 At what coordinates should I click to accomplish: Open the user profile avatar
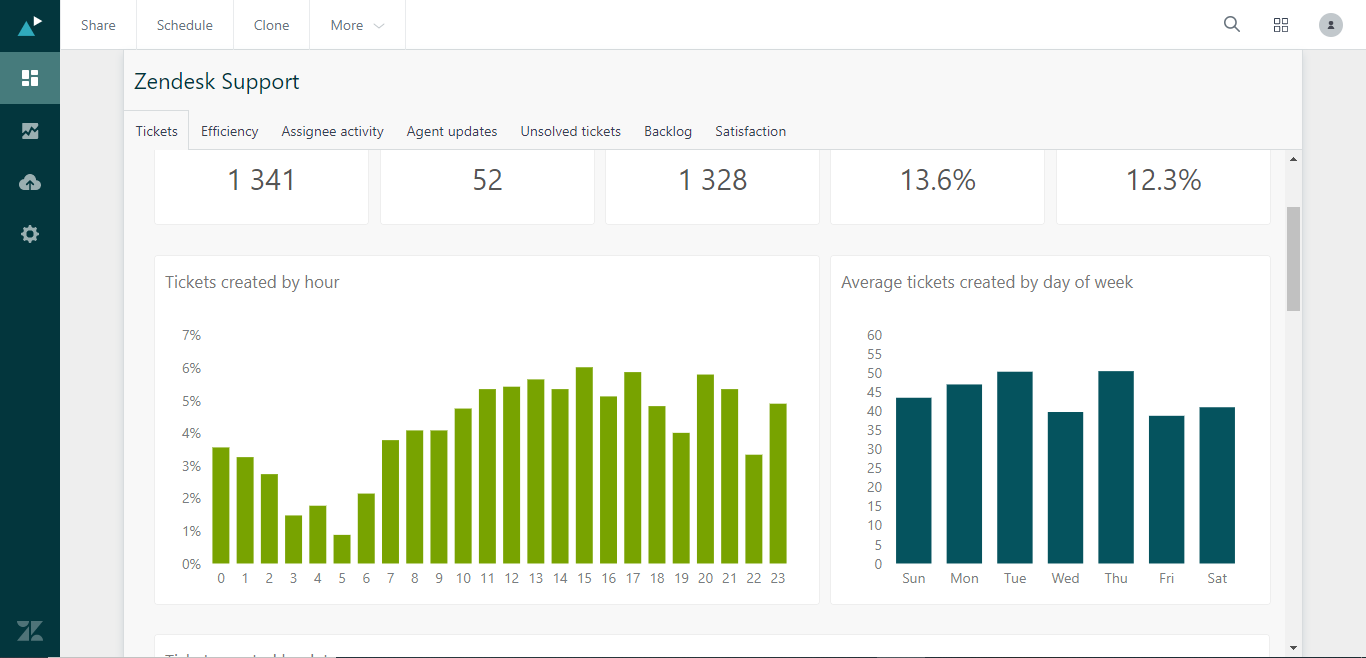[1330, 25]
